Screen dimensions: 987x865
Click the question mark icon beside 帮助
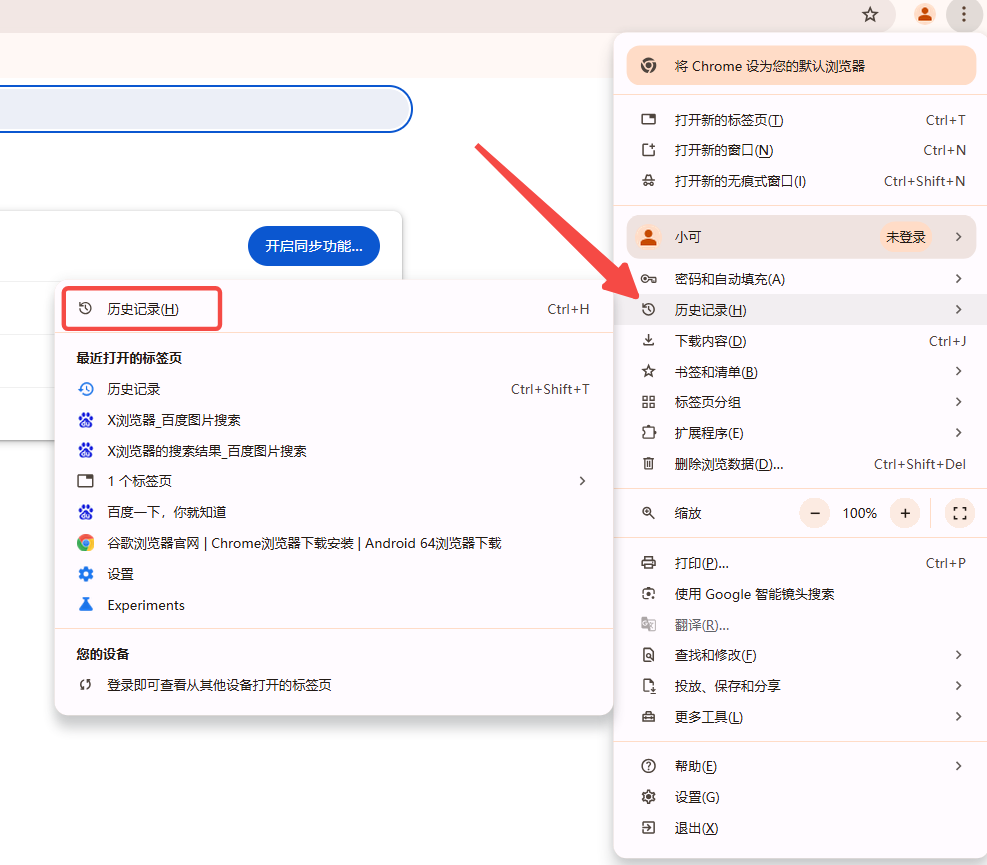tap(648, 766)
